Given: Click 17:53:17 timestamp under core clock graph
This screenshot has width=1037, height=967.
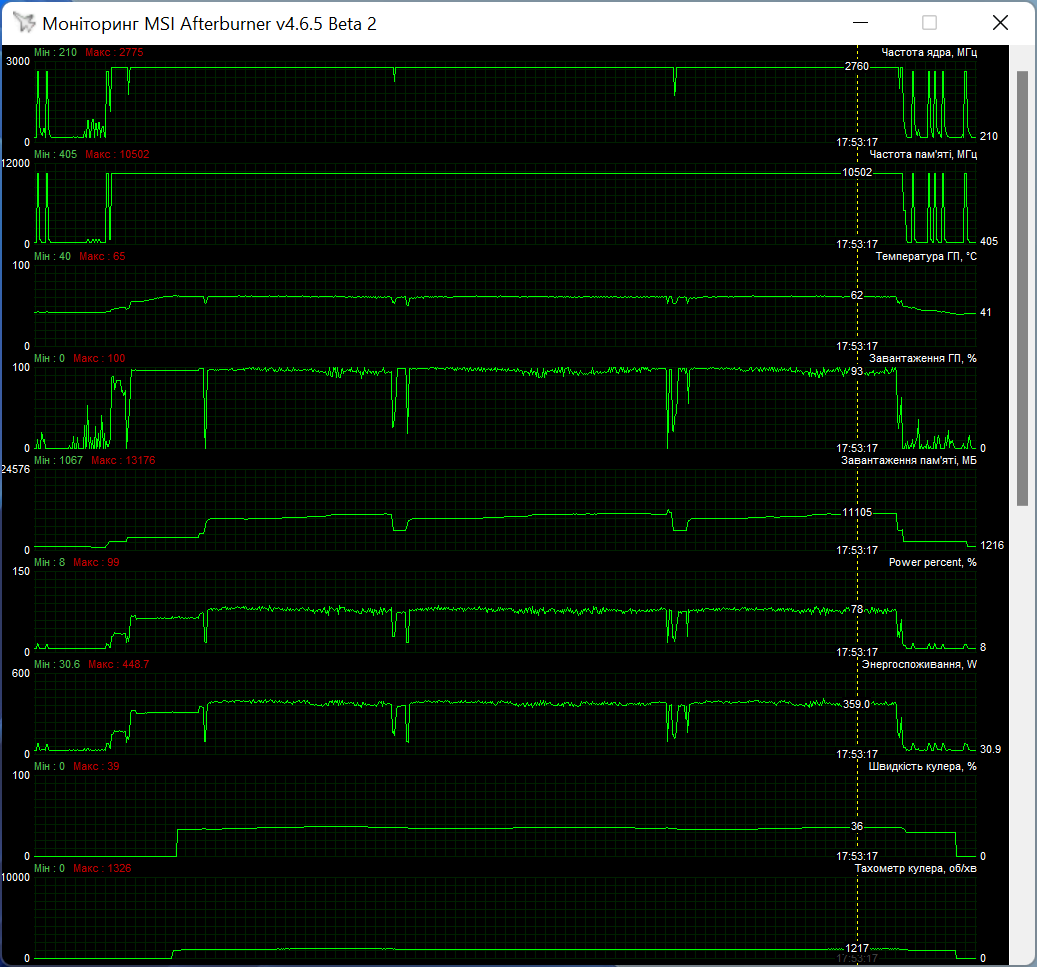Looking at the screenshot, I should tap(857, 142).
